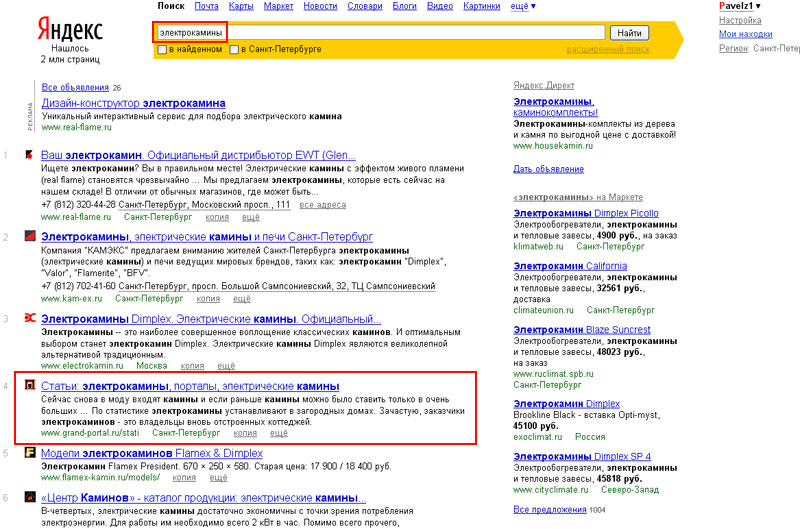The width and height of the screenshot is (800, 529).
Task: Click the red favicon beside result 2
Action: (x=30, y=236)
